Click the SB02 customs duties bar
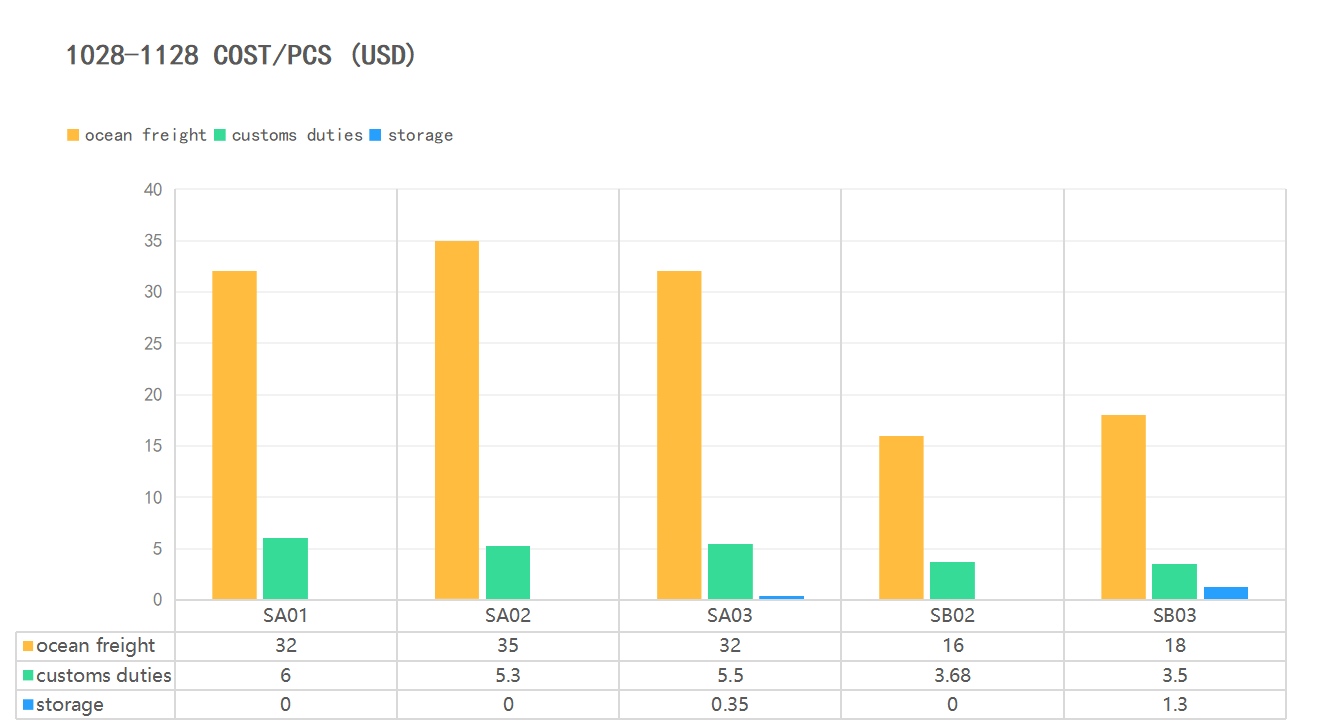The height and width of the screenshot is (725, 1324). [952, 581]
